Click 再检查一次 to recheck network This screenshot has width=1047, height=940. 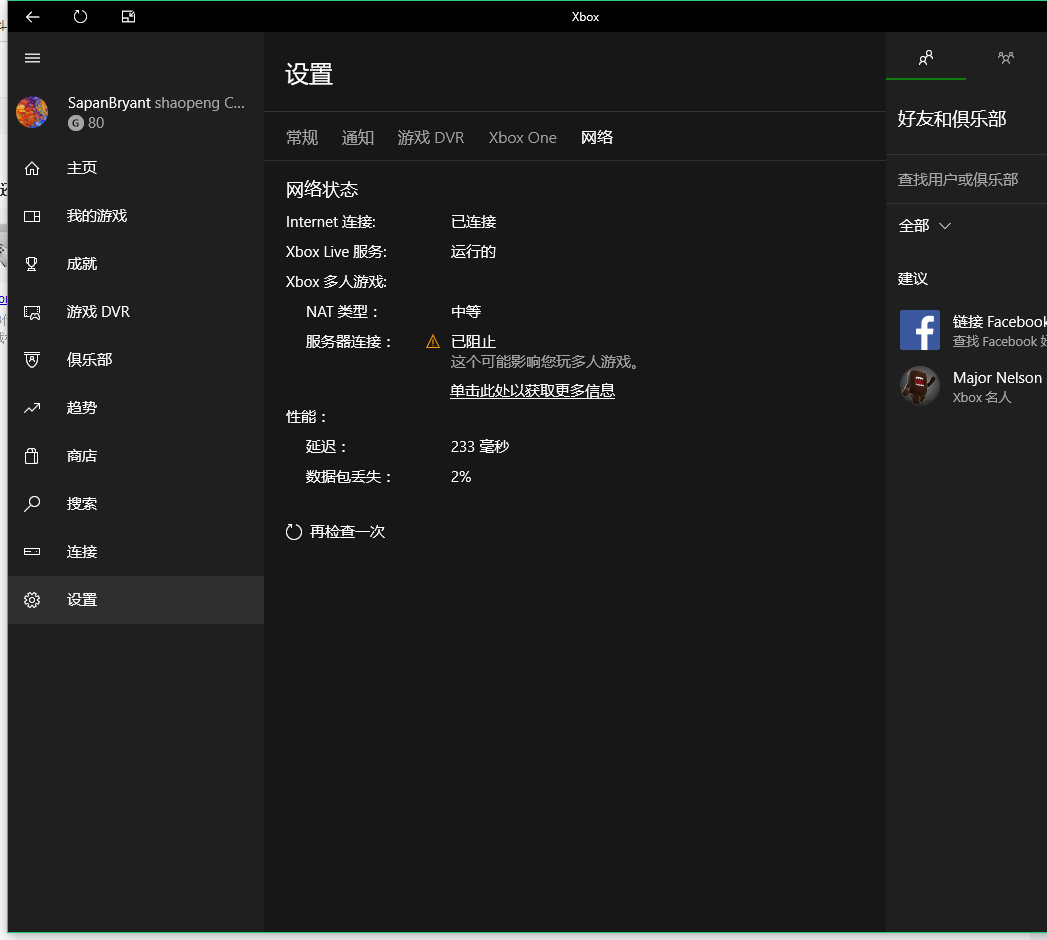pos(335,532)
